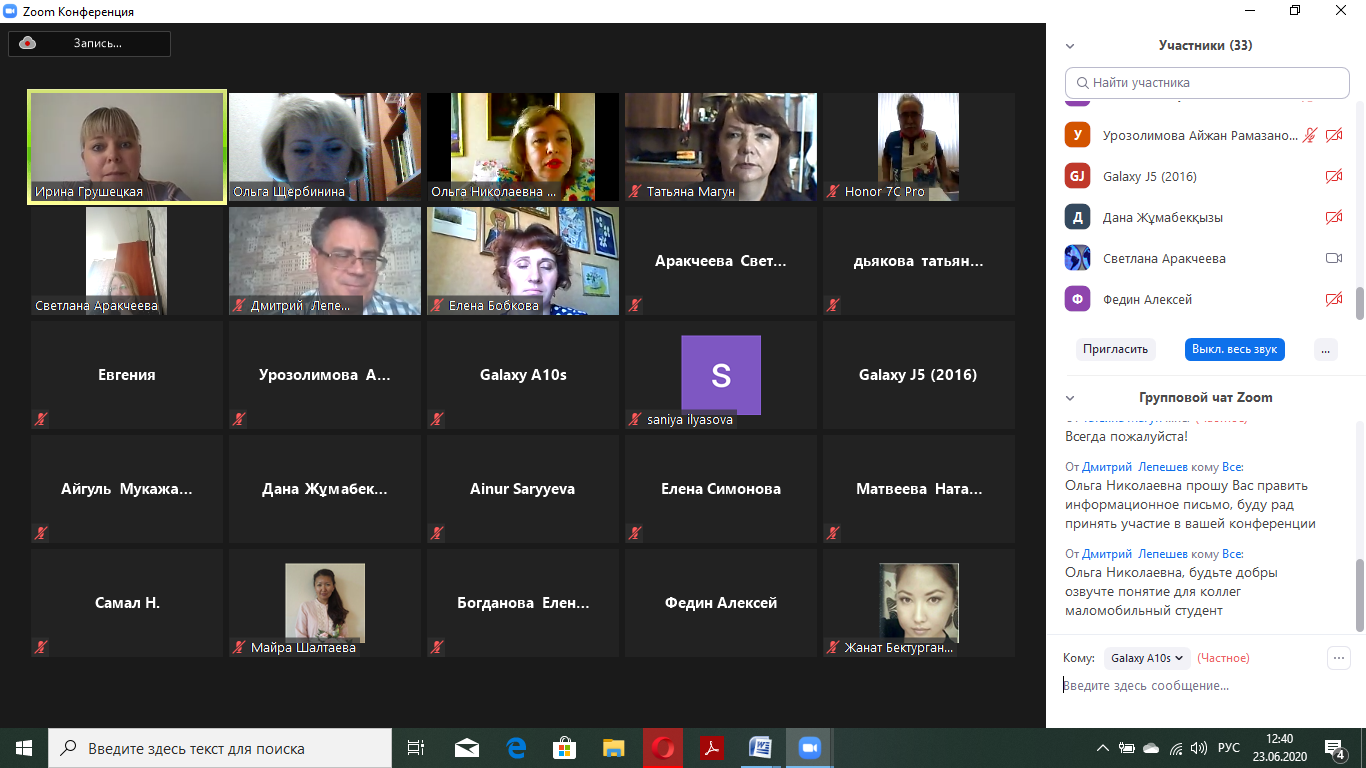The height and width of the screenshot is (768, 1366).
Task: Select the Жанат Бектурган video tile
Action: (919, 603)
